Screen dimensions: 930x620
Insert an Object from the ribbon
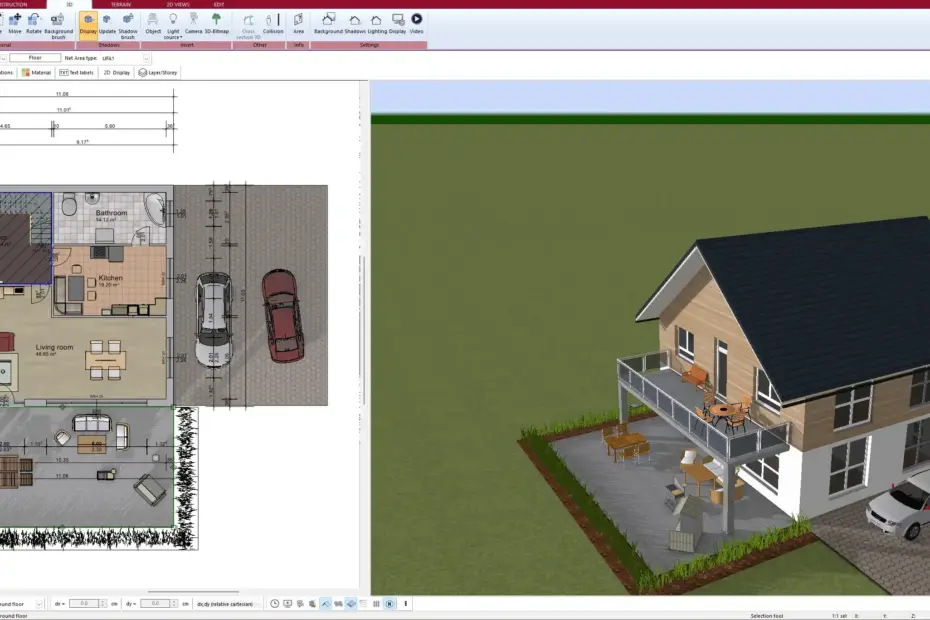[153, 24]
